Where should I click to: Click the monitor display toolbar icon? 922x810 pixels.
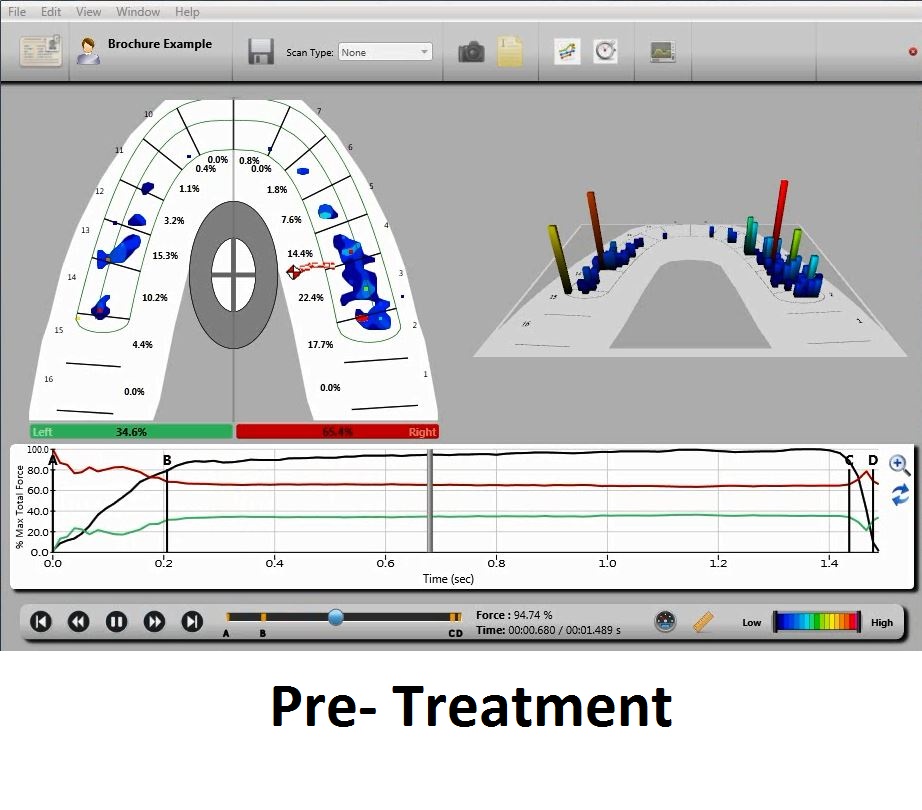662,52
